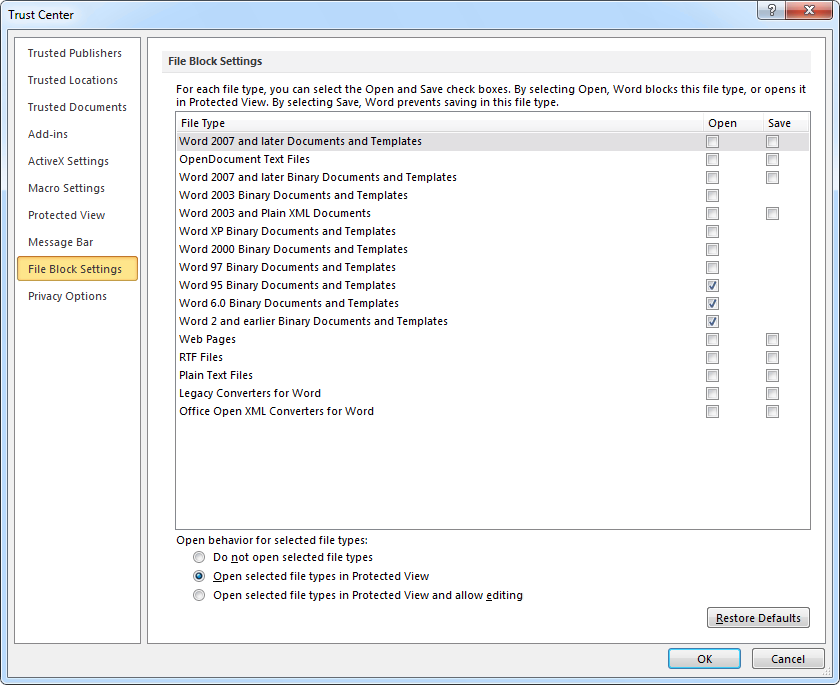Tick Open for Word XP Binary Documents

click(x=712, y=231)
